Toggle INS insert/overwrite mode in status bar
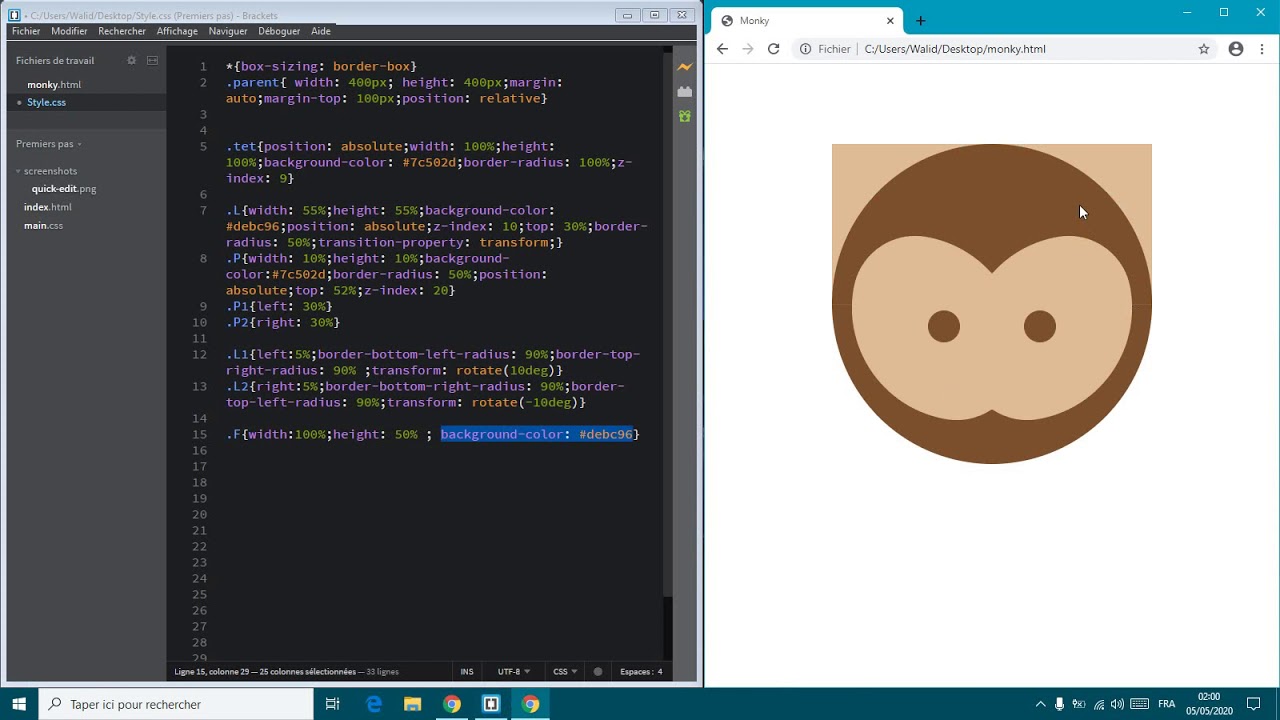The height and width of the screenshot is (720, 1280). (x=467, y=672)
